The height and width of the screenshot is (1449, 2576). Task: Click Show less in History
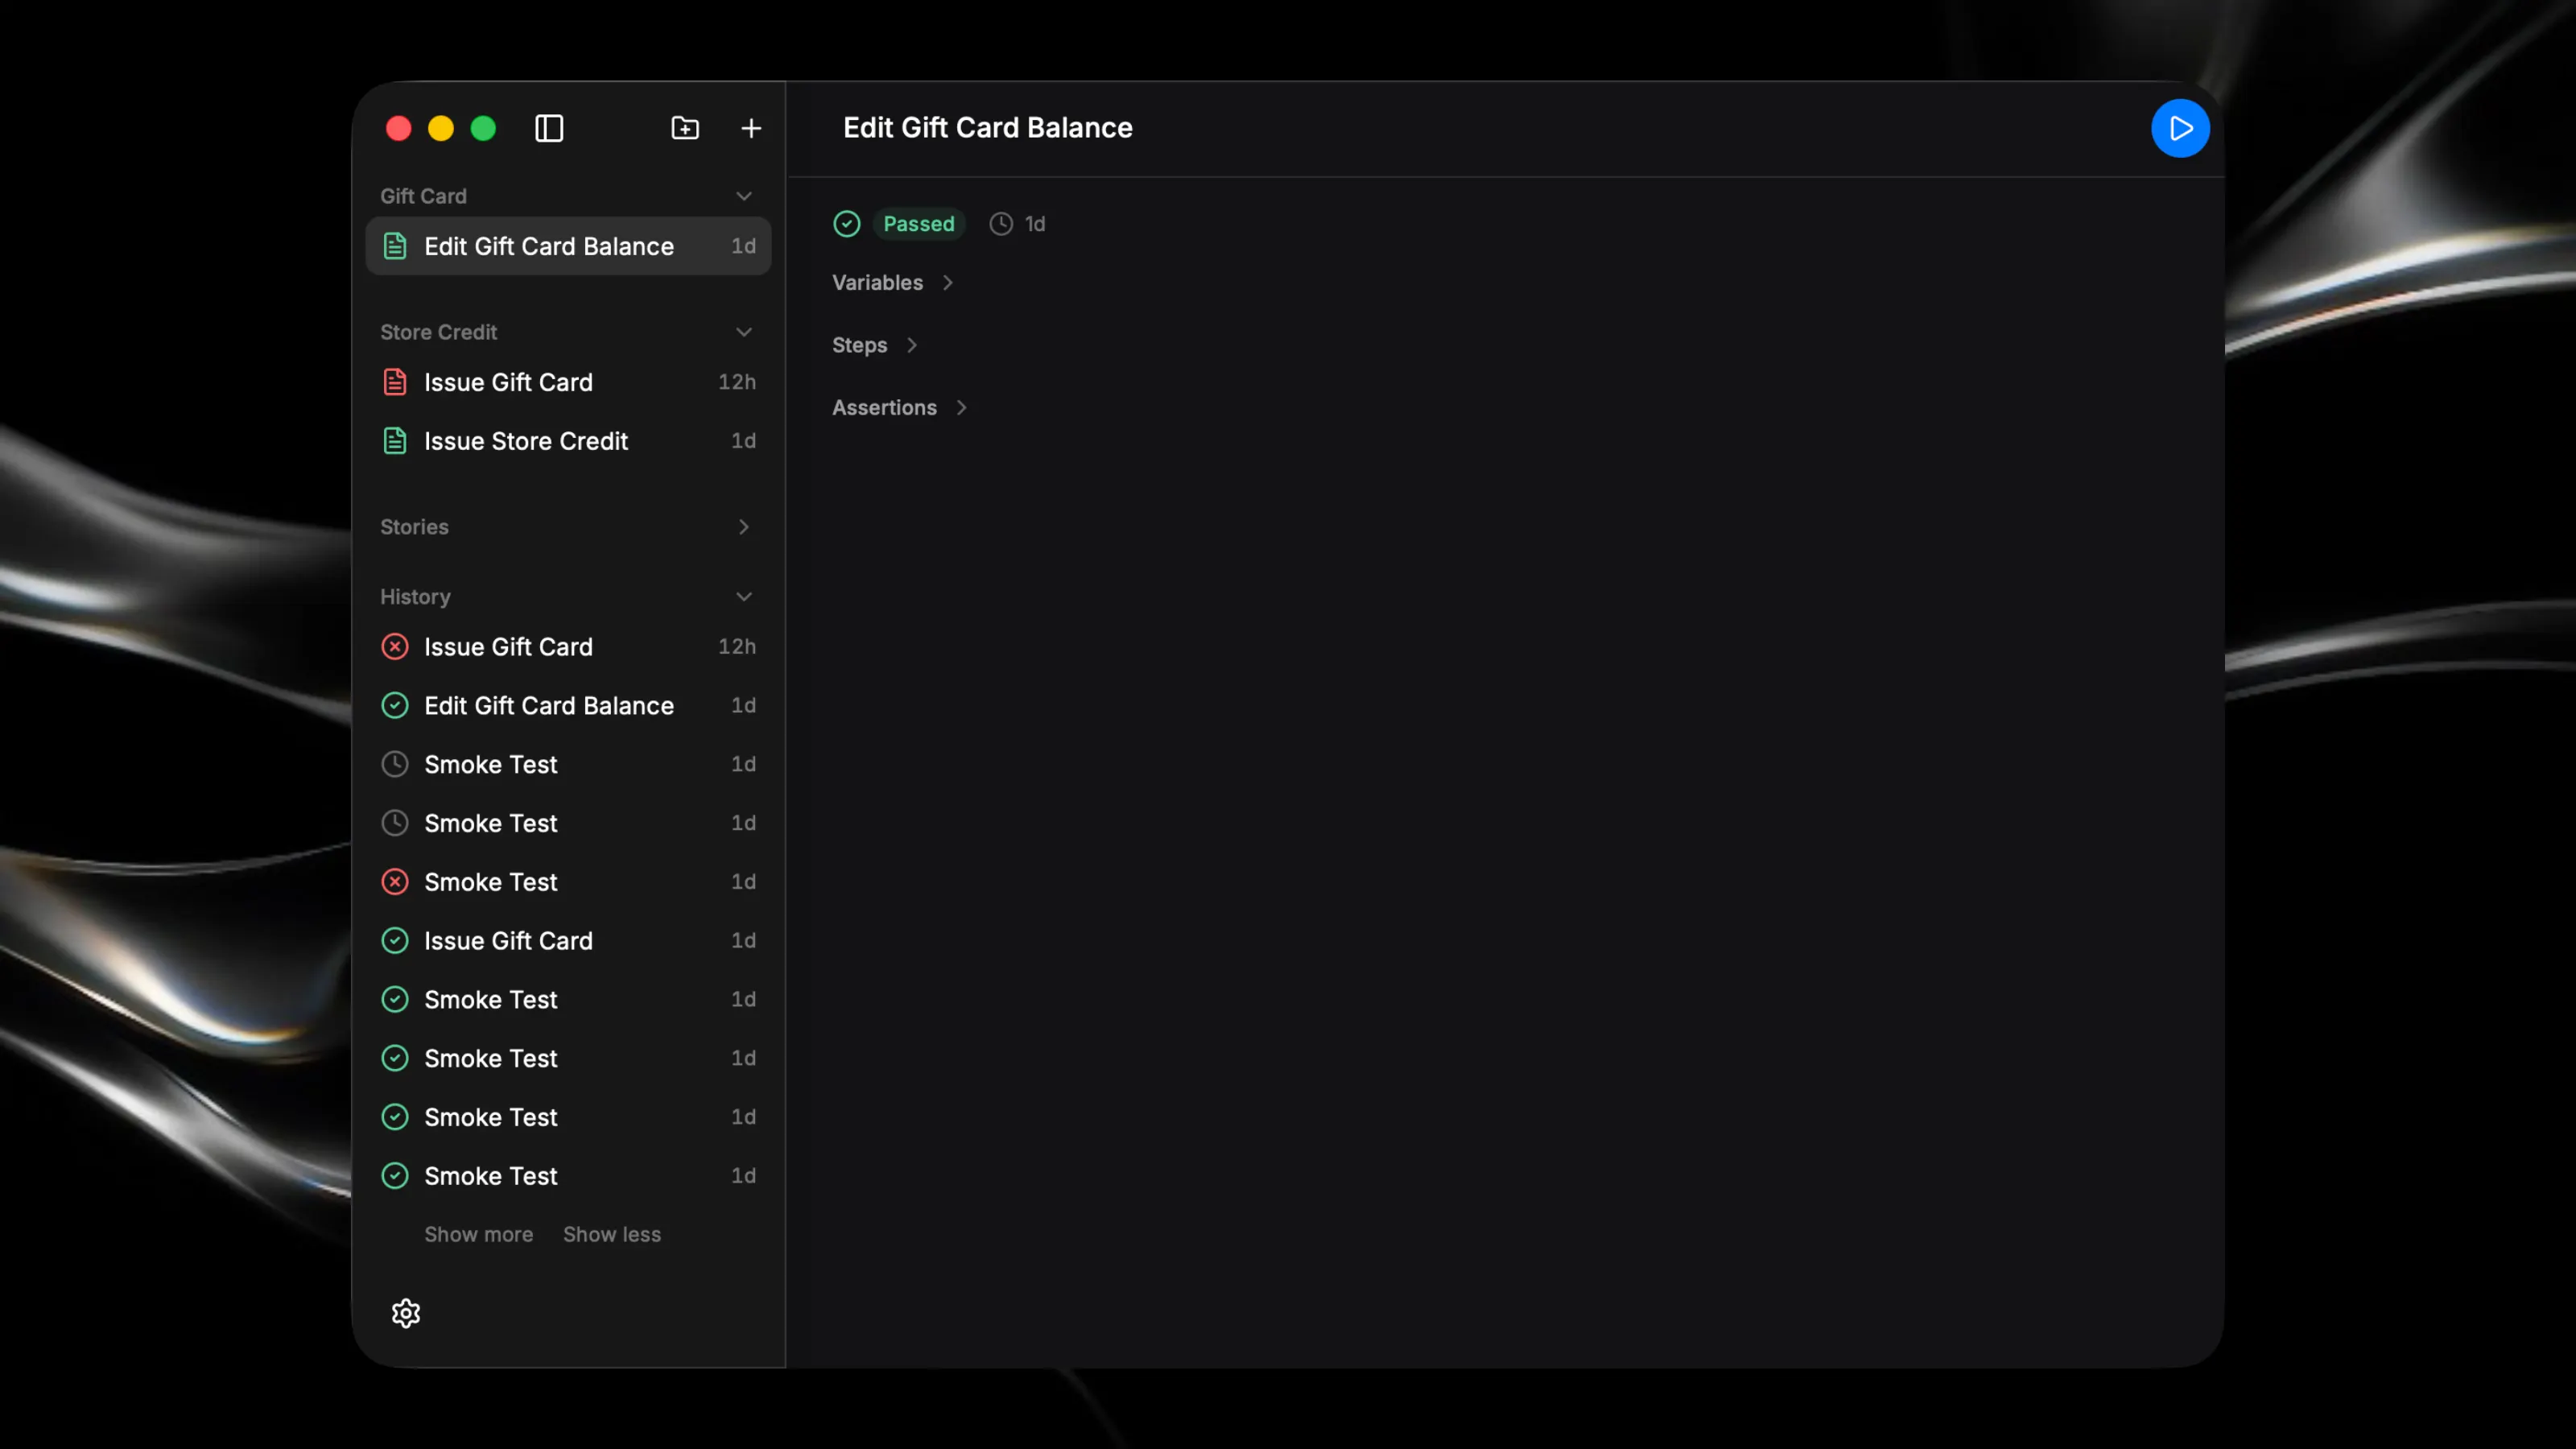[x=612, y=1235]
